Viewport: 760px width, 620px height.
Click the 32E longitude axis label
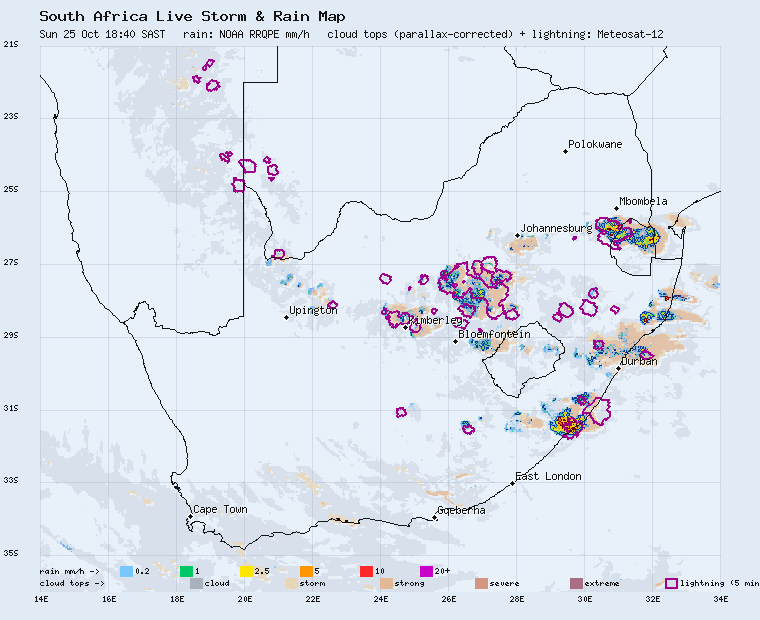pyautogui.click(x=653, y=599)
